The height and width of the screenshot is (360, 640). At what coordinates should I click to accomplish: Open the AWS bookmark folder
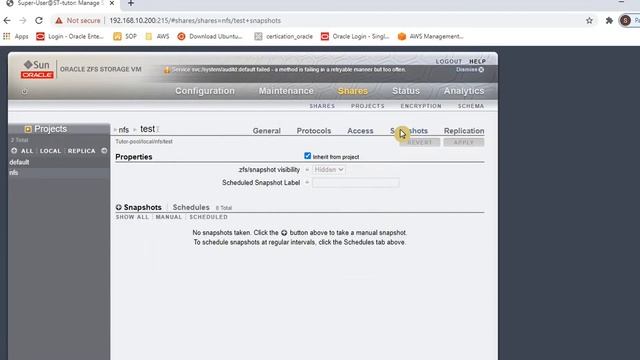(157, 36)
